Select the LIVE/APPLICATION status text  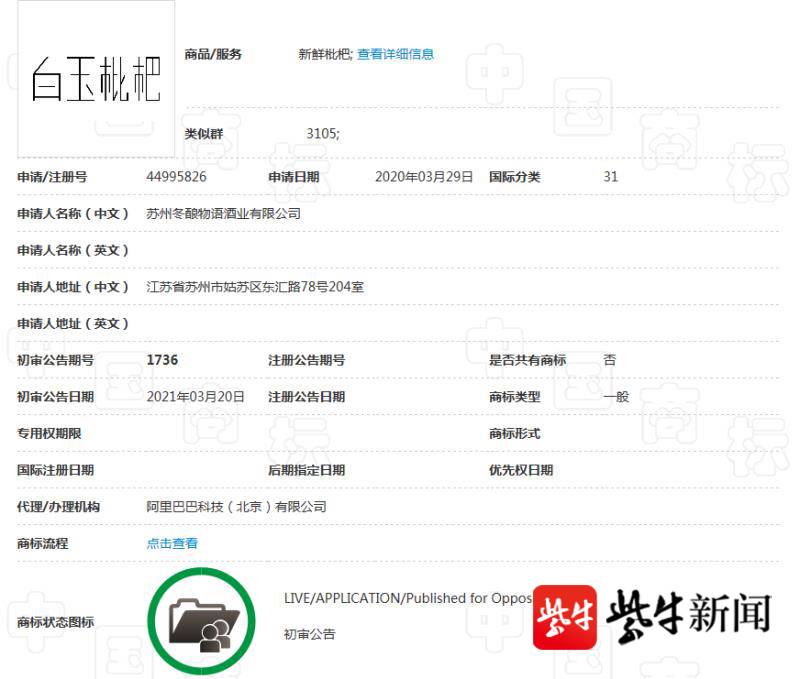point(408,598)
